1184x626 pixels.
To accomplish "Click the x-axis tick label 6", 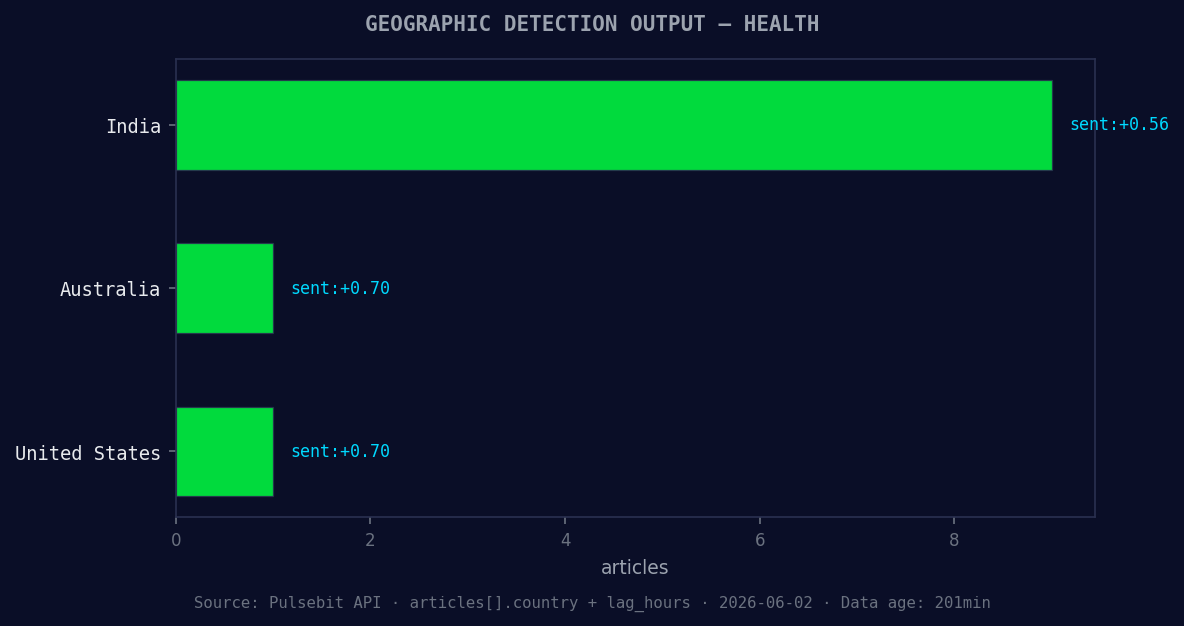I will [760, 540].
